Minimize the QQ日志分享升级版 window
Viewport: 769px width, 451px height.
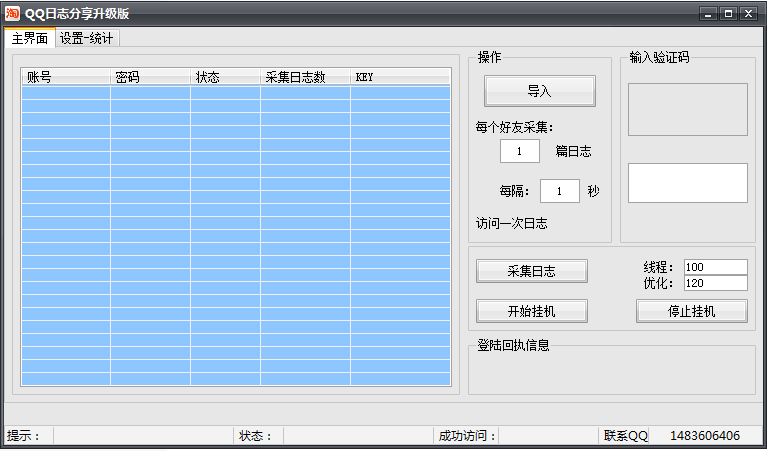708,14
